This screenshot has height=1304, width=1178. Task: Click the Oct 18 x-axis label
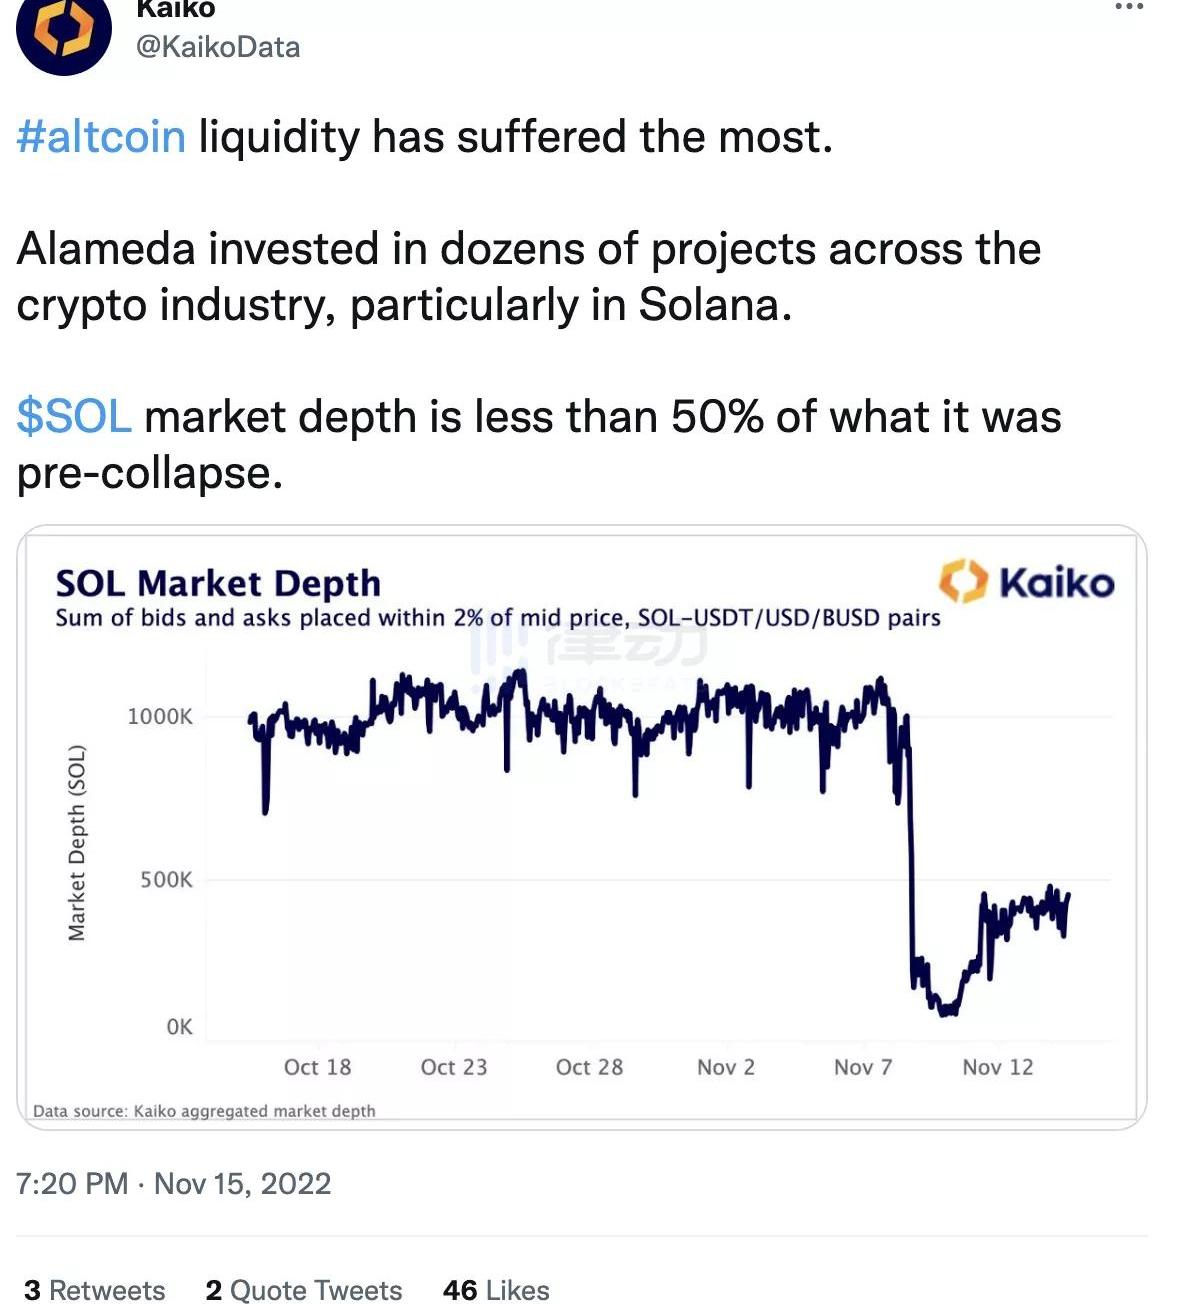click(317, 1067)
